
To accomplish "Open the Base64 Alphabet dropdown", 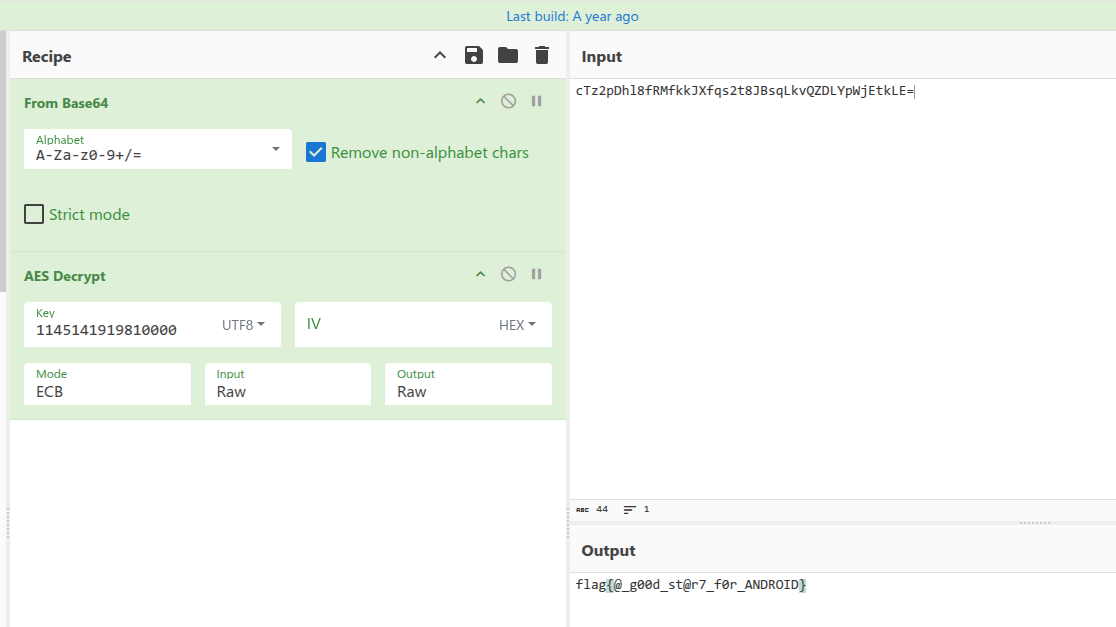I will coord(275,149).
